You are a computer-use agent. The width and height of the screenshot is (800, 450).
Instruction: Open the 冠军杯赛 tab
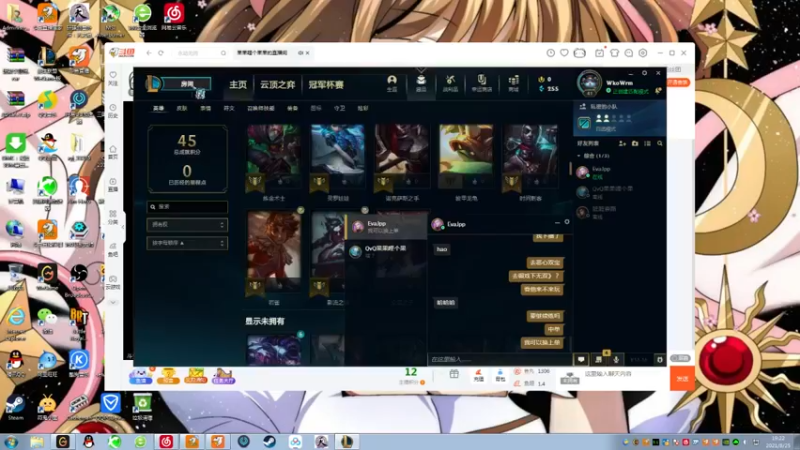pos(326,85)
